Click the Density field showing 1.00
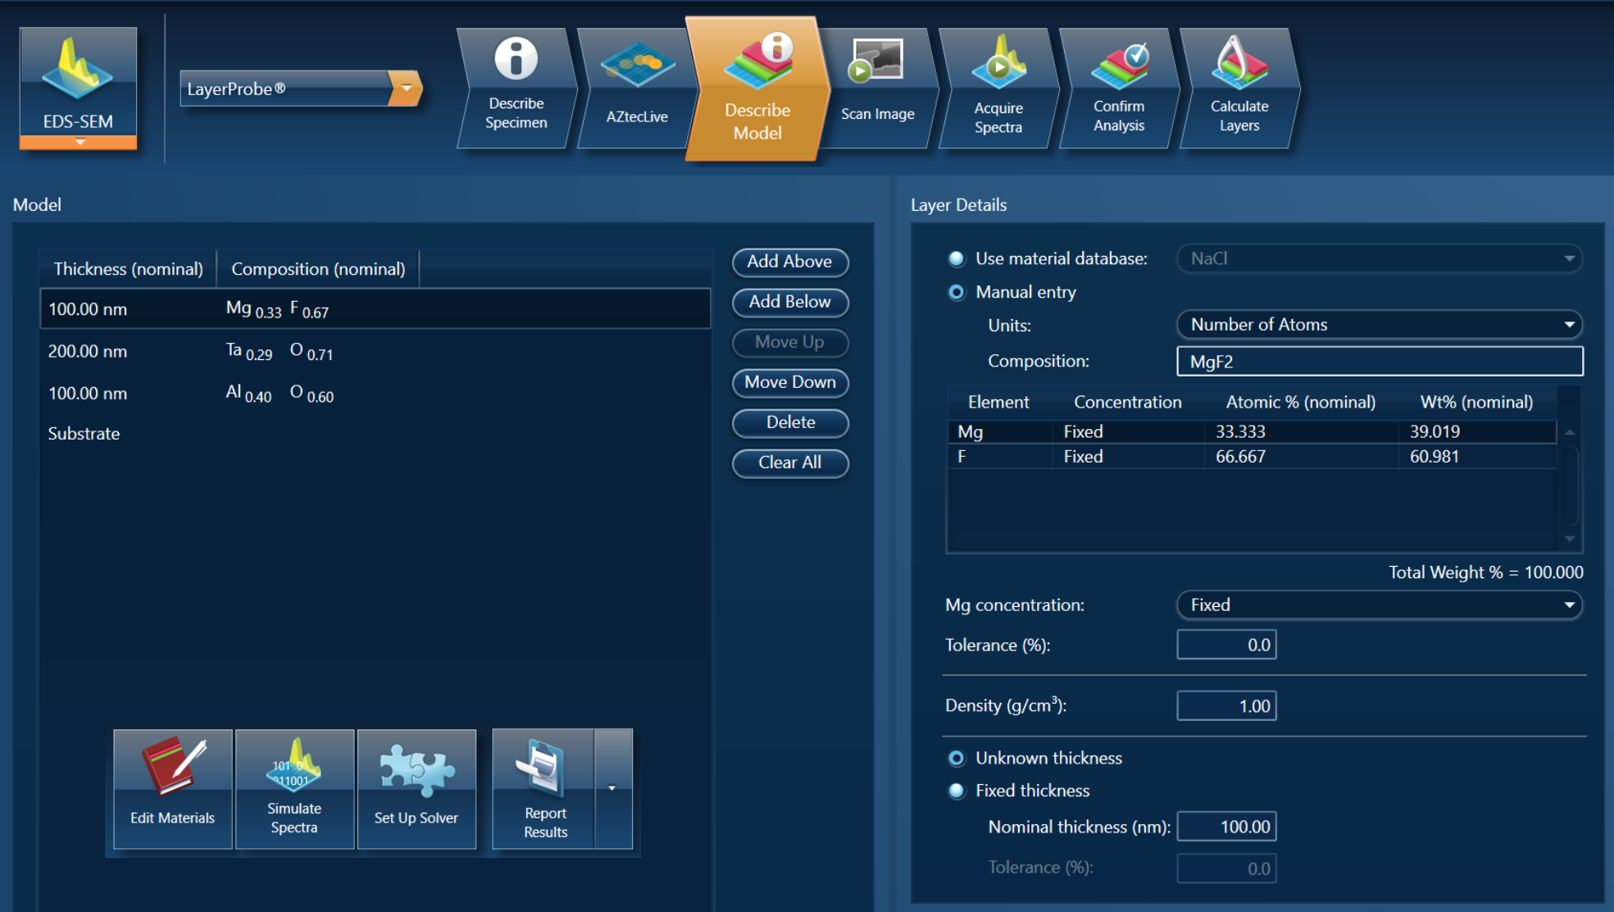The width and height of the screenshot is (1614, 912). 1226,706
